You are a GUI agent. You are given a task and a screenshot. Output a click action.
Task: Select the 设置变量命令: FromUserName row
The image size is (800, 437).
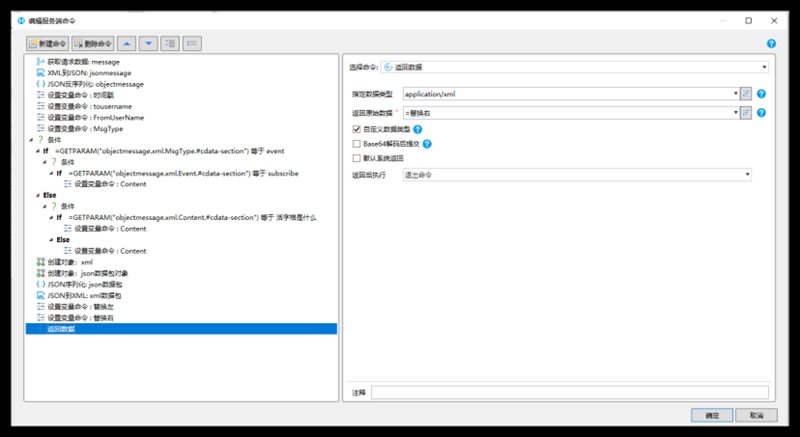[x=95, y=117]
